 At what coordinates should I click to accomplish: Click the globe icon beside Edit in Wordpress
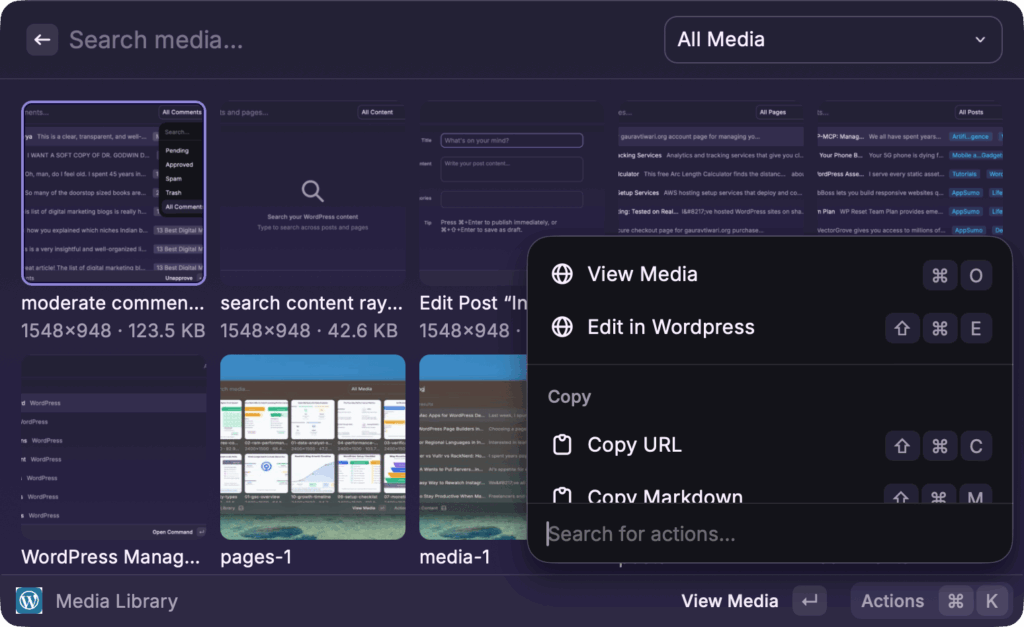pos(562,327)
